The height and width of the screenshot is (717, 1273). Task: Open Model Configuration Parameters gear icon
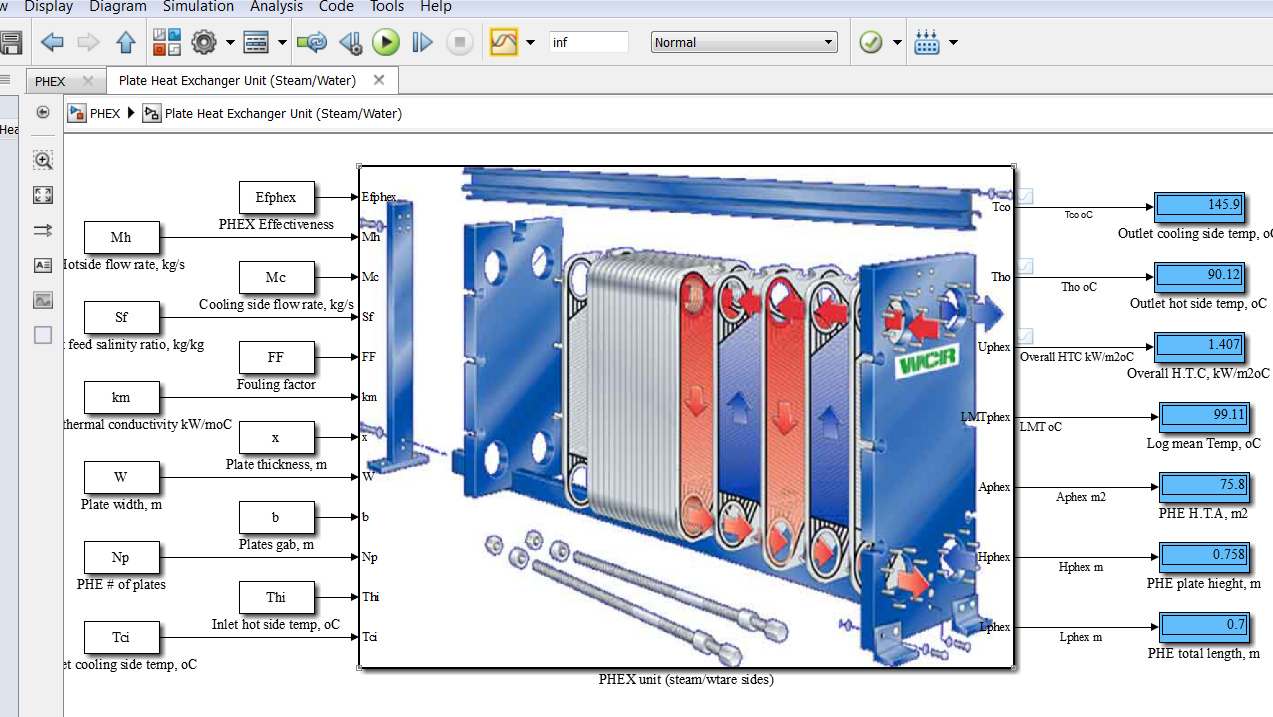point(203,41)
